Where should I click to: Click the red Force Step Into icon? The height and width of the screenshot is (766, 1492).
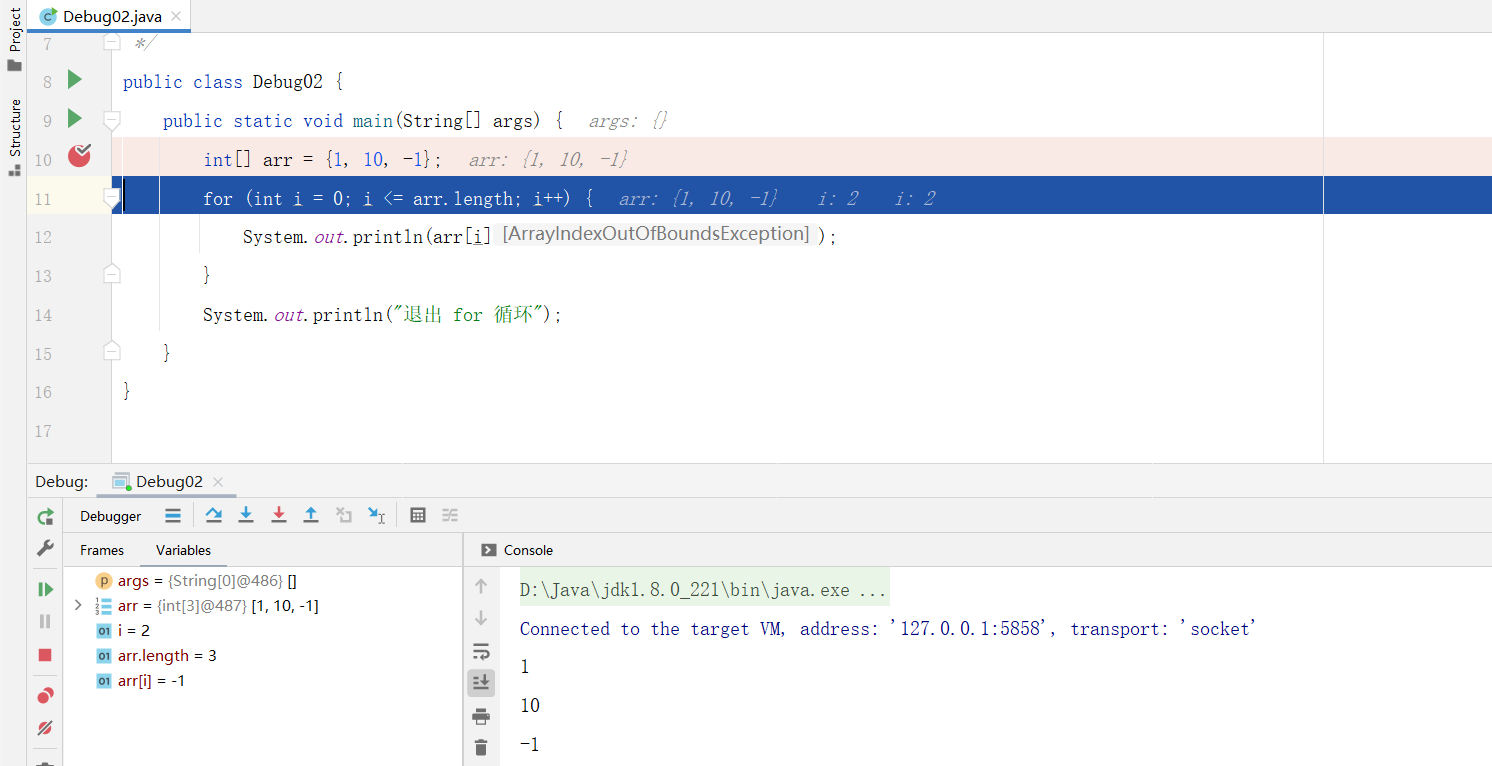[x=279, y=515]
